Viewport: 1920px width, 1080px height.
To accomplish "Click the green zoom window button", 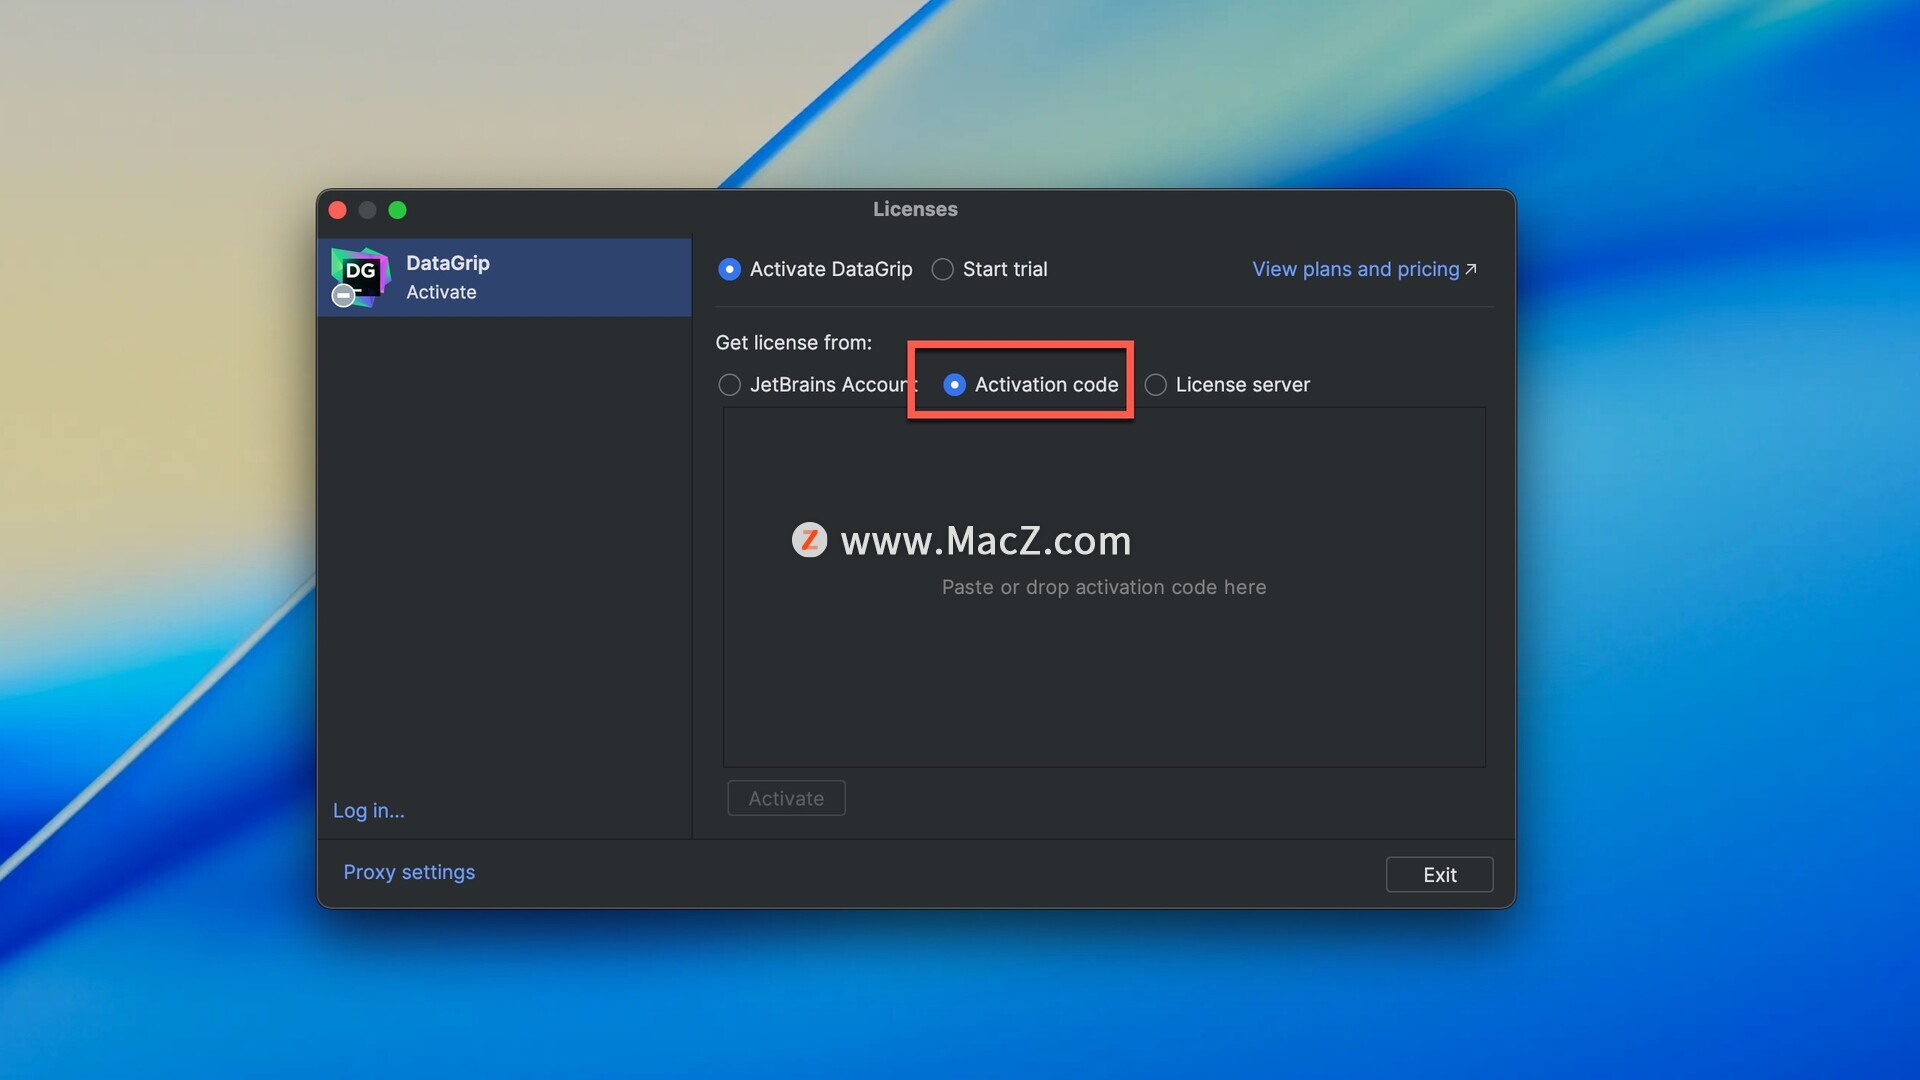I will coord(397,210).
